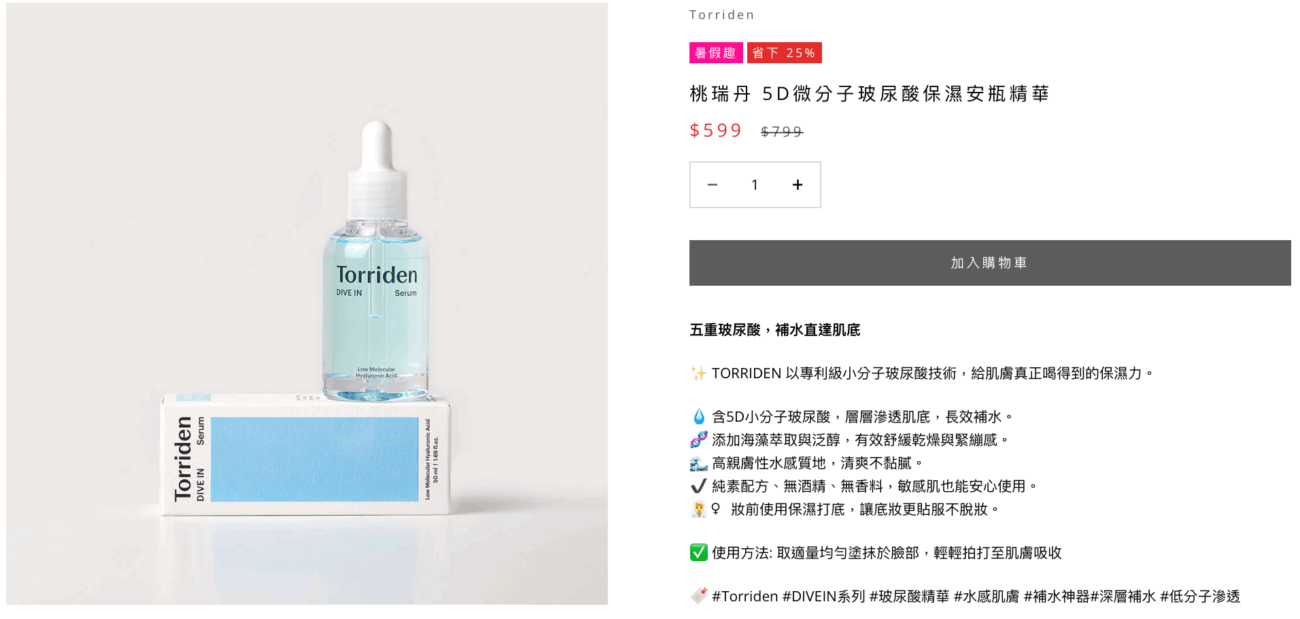This screenshot has height=619, width=1300.
Task: Click the water droplet emoji icon
Action: click(x=699, y=417)
